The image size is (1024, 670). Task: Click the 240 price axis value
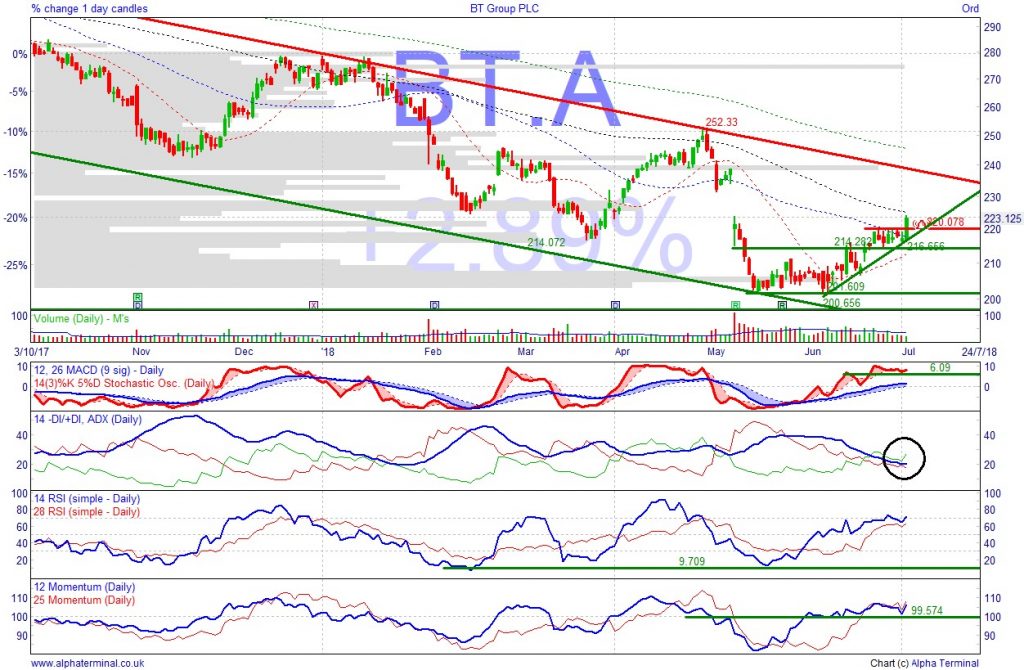[992, 166]
